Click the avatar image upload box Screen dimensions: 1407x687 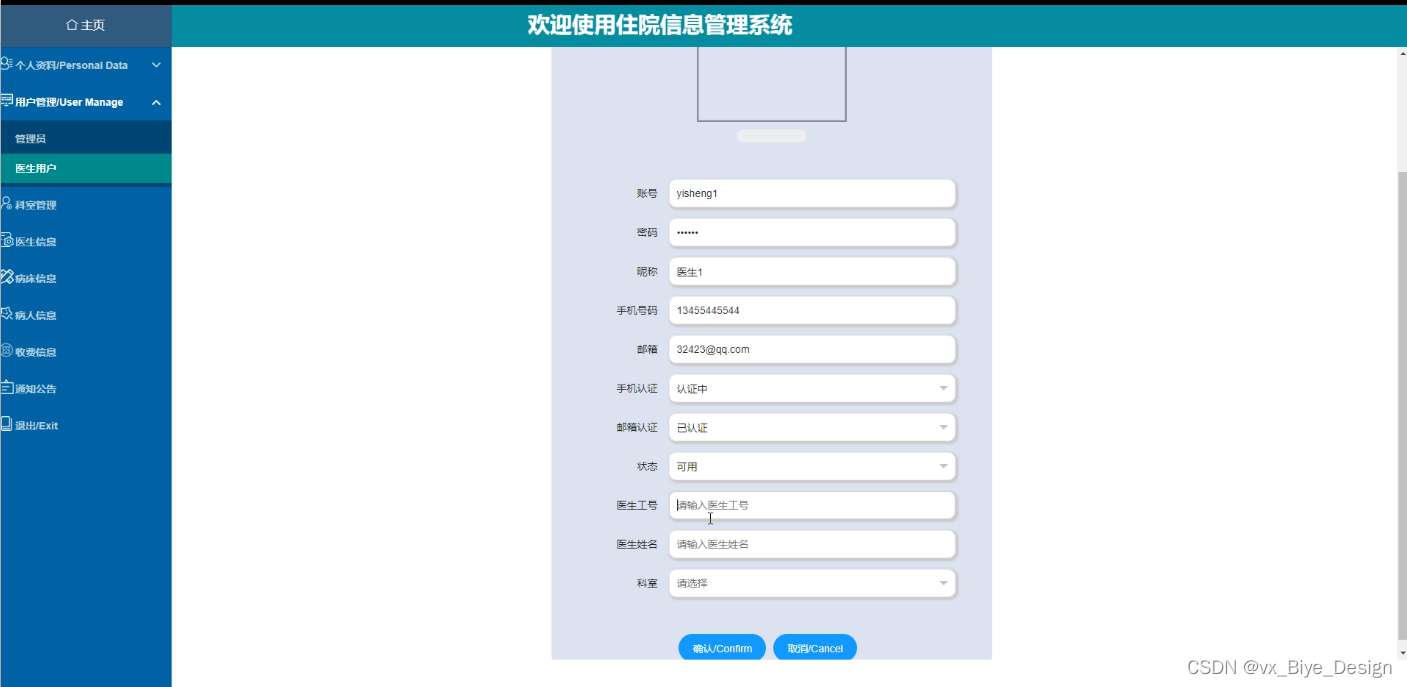click(x=772, y=84)
